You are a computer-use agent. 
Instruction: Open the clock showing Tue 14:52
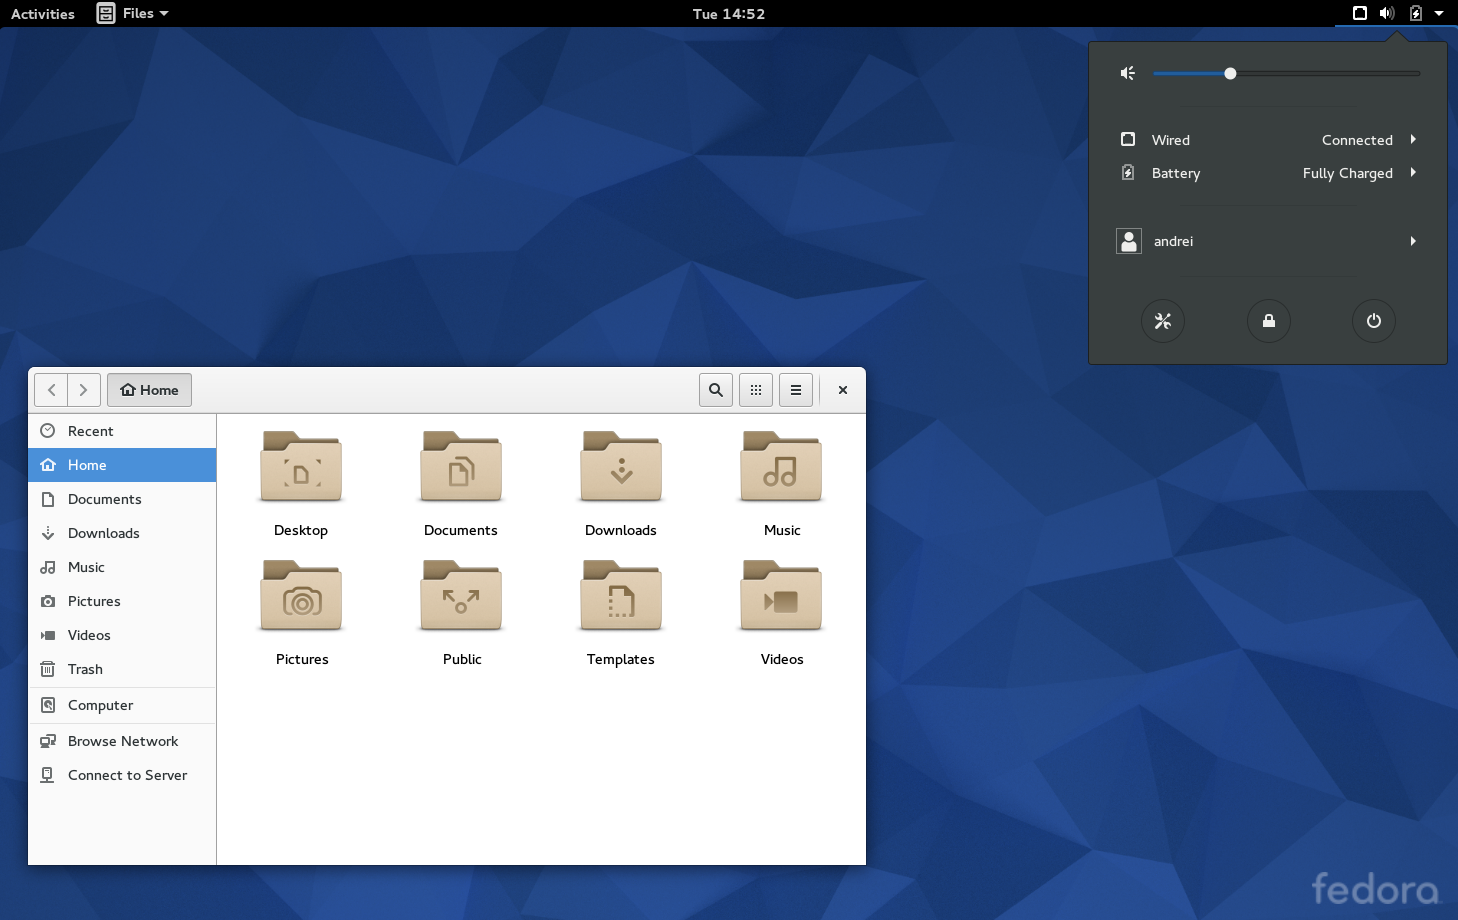[x=728, y=13]
